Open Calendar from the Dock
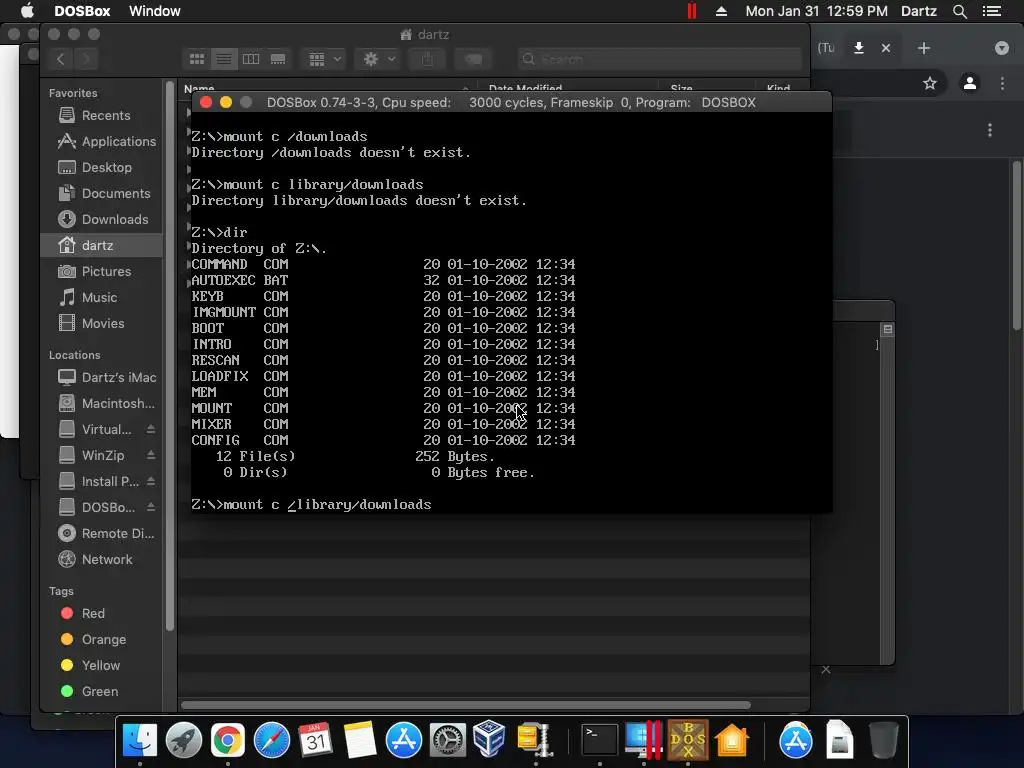 [315, 740]
